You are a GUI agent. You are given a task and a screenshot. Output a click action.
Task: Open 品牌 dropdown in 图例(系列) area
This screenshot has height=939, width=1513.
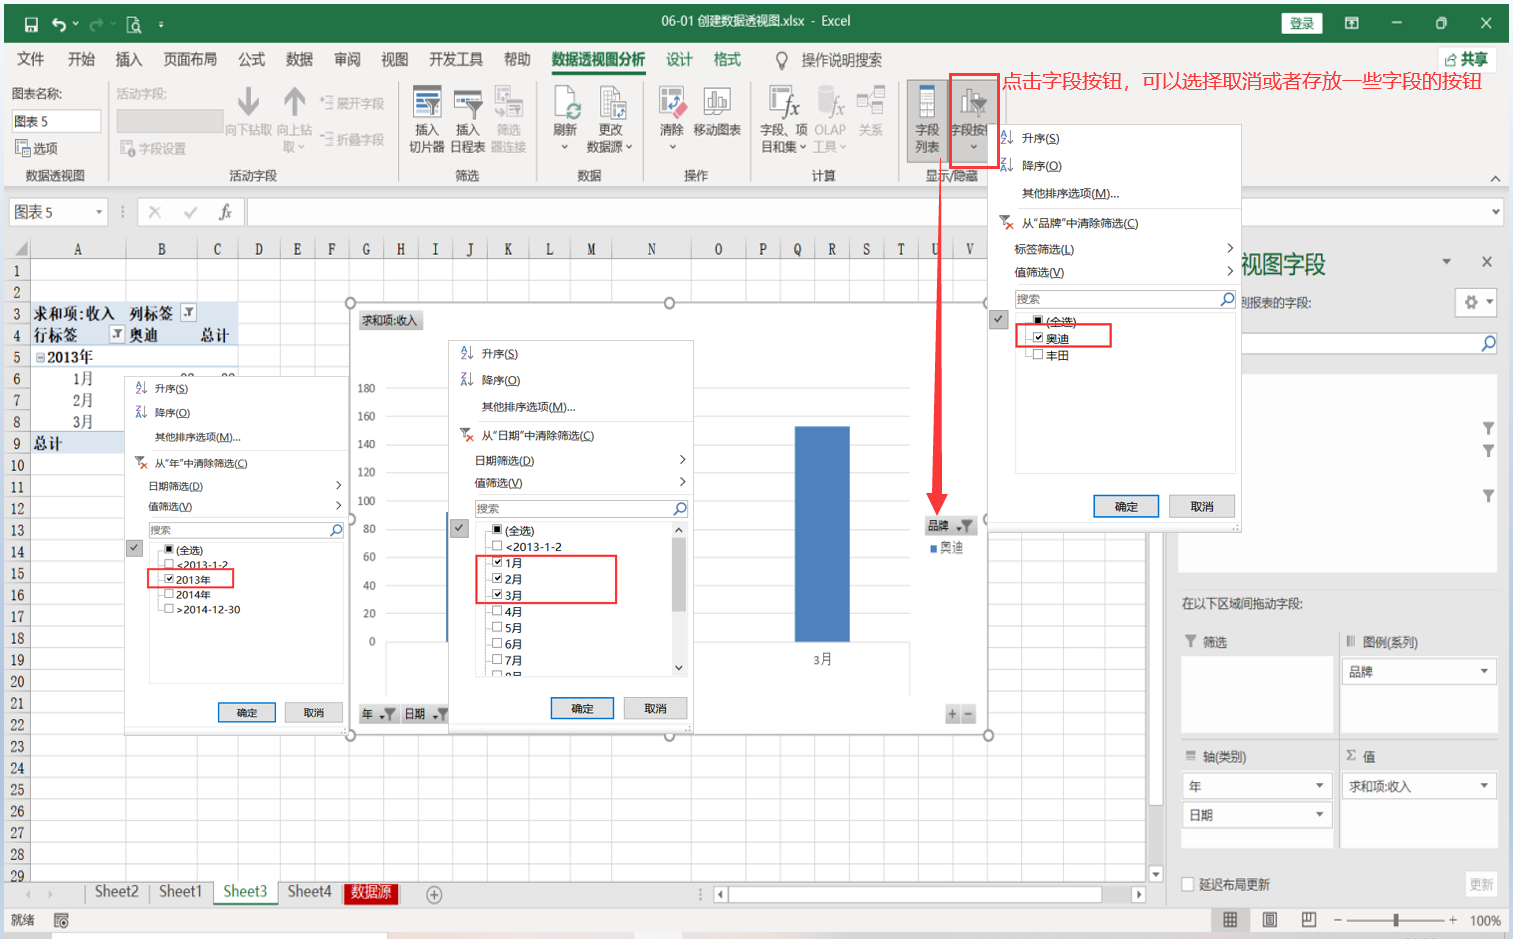pos(1484,672)
